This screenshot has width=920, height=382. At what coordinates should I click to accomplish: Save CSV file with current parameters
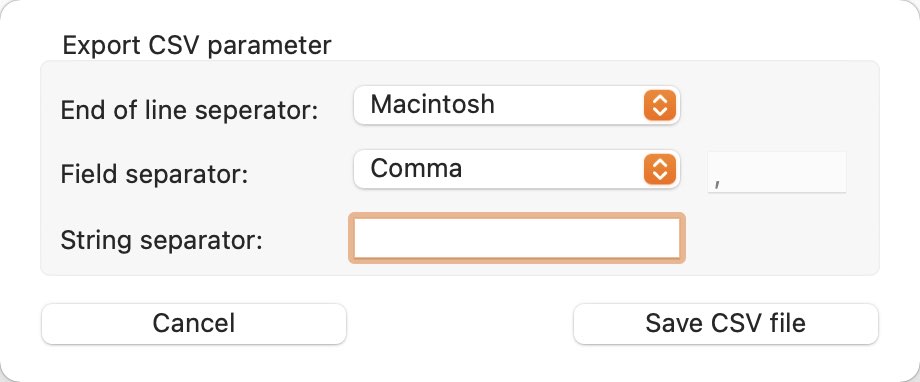(x=725, y=323)
